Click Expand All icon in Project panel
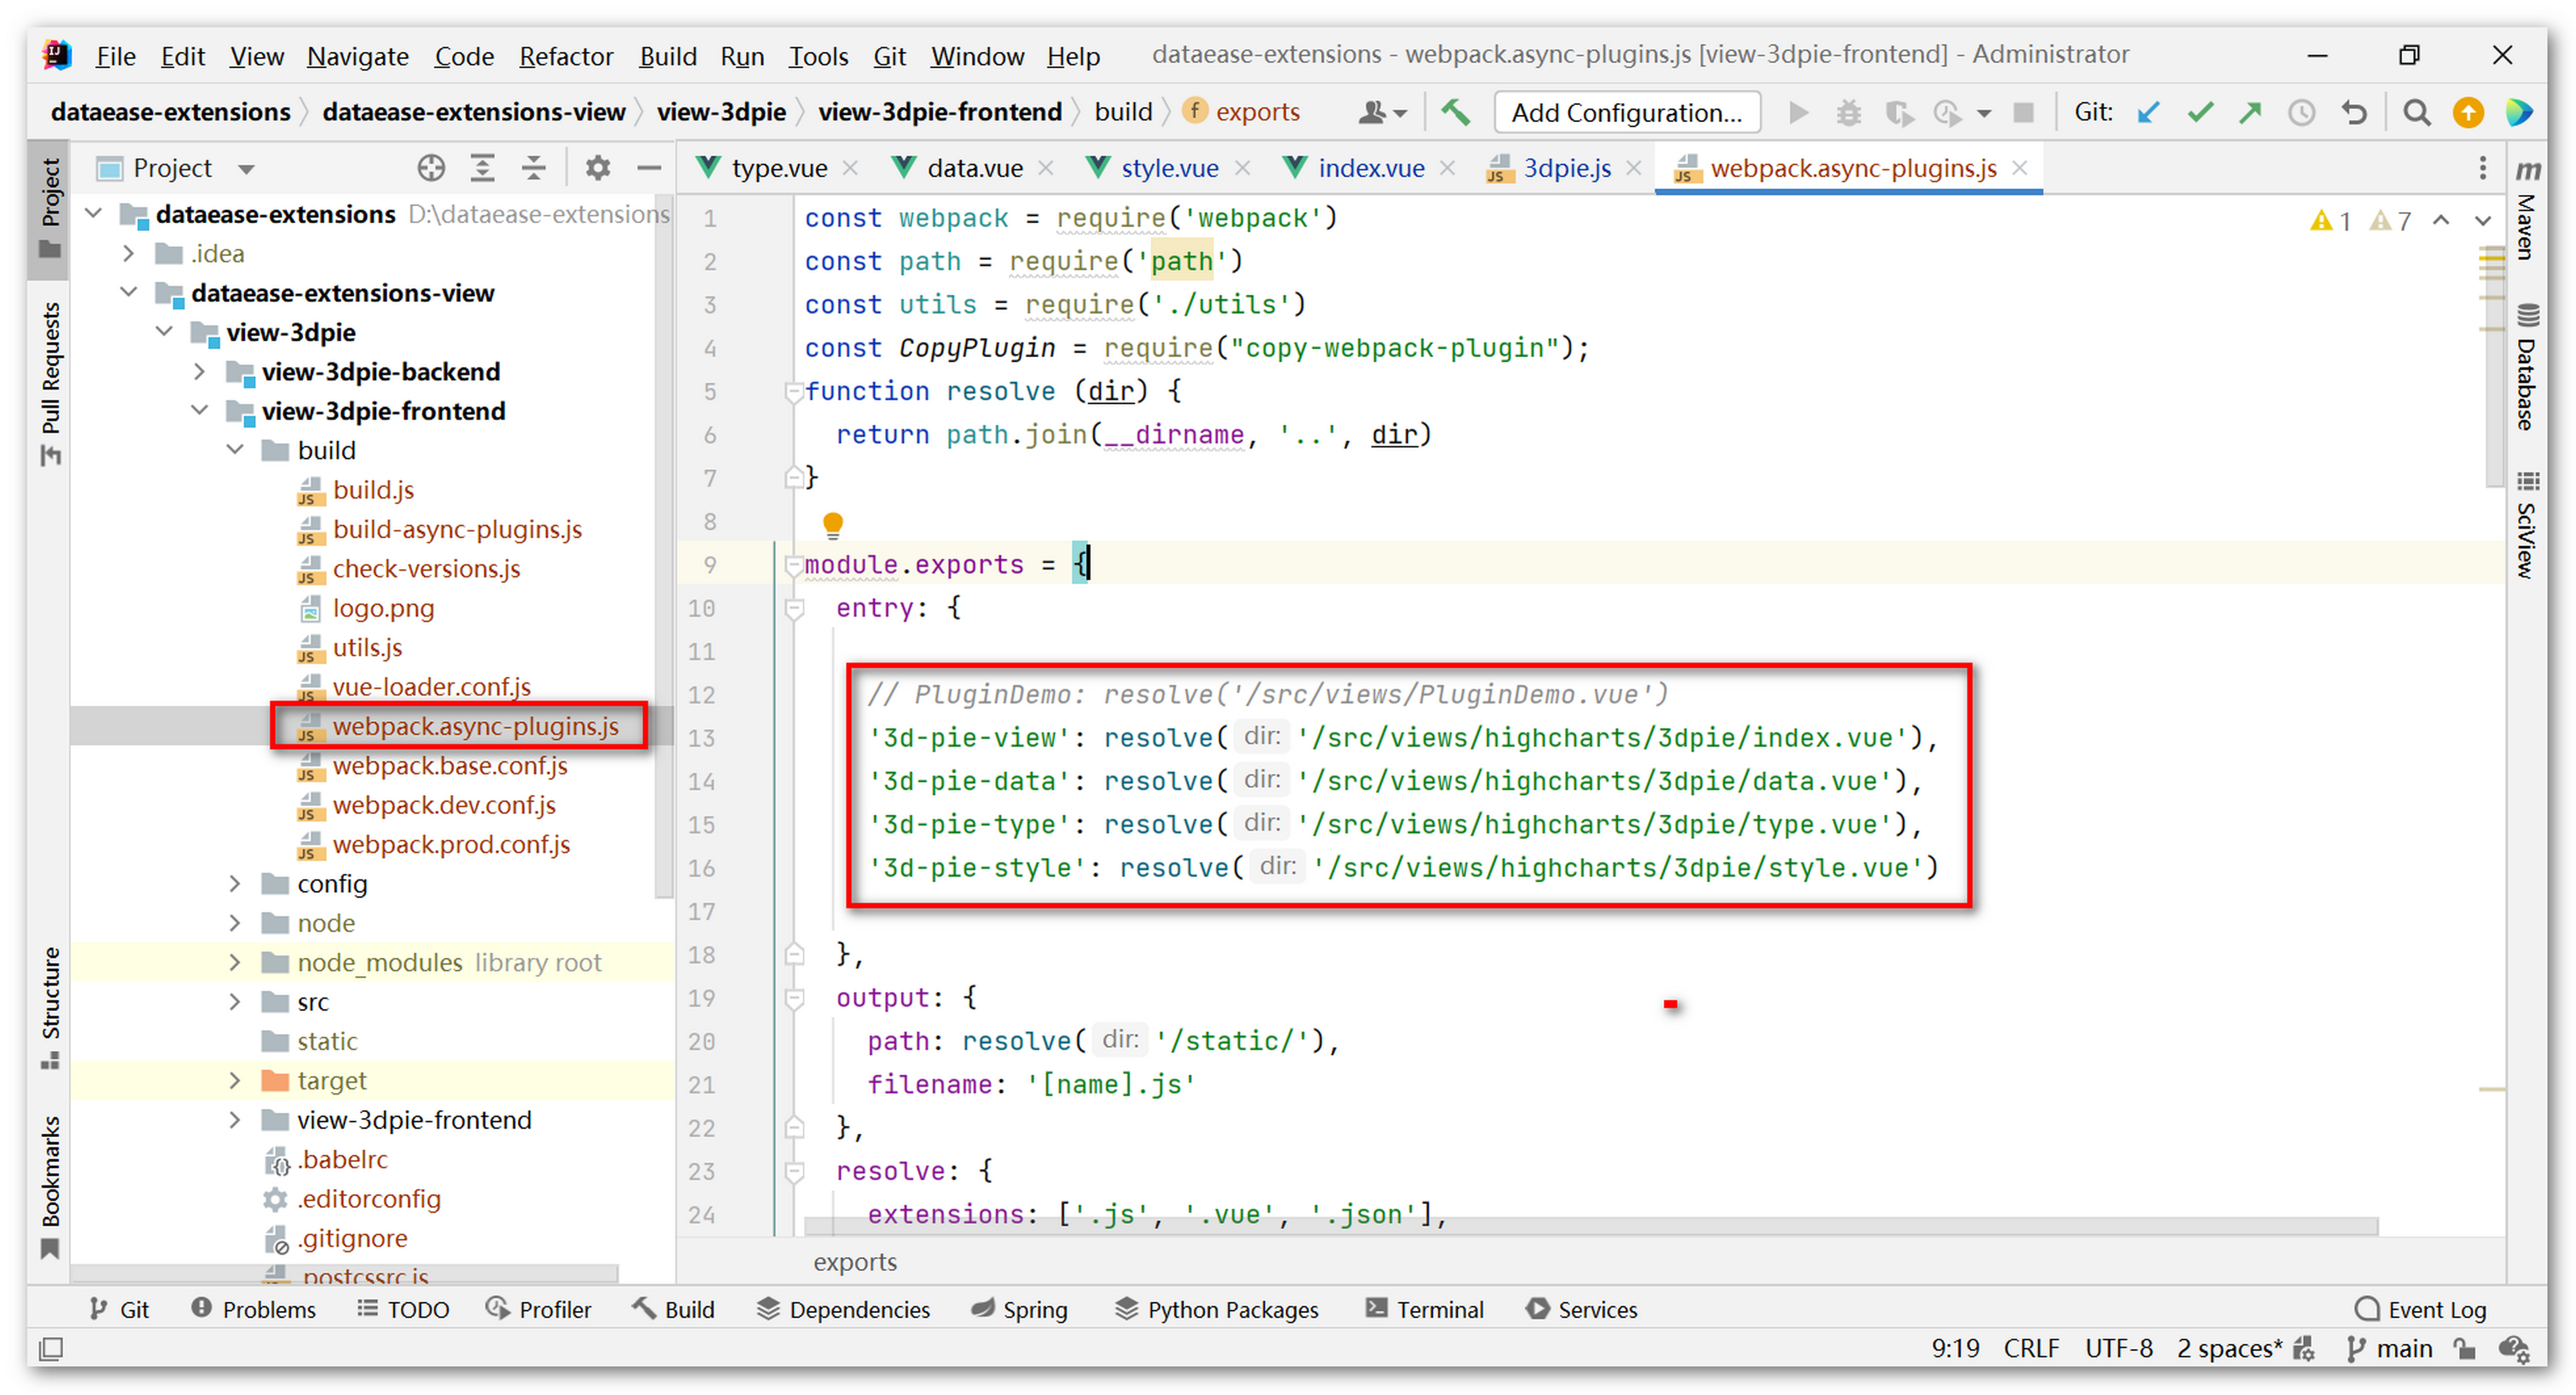The width and height of the screenshot is (2576, 1395). click(x=482, y=168)
